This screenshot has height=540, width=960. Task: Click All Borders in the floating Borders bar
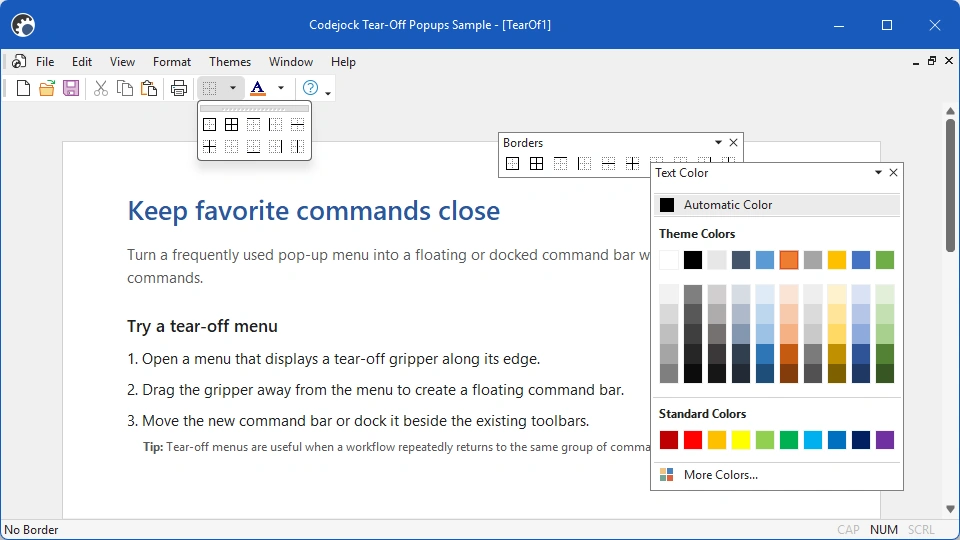536,163
